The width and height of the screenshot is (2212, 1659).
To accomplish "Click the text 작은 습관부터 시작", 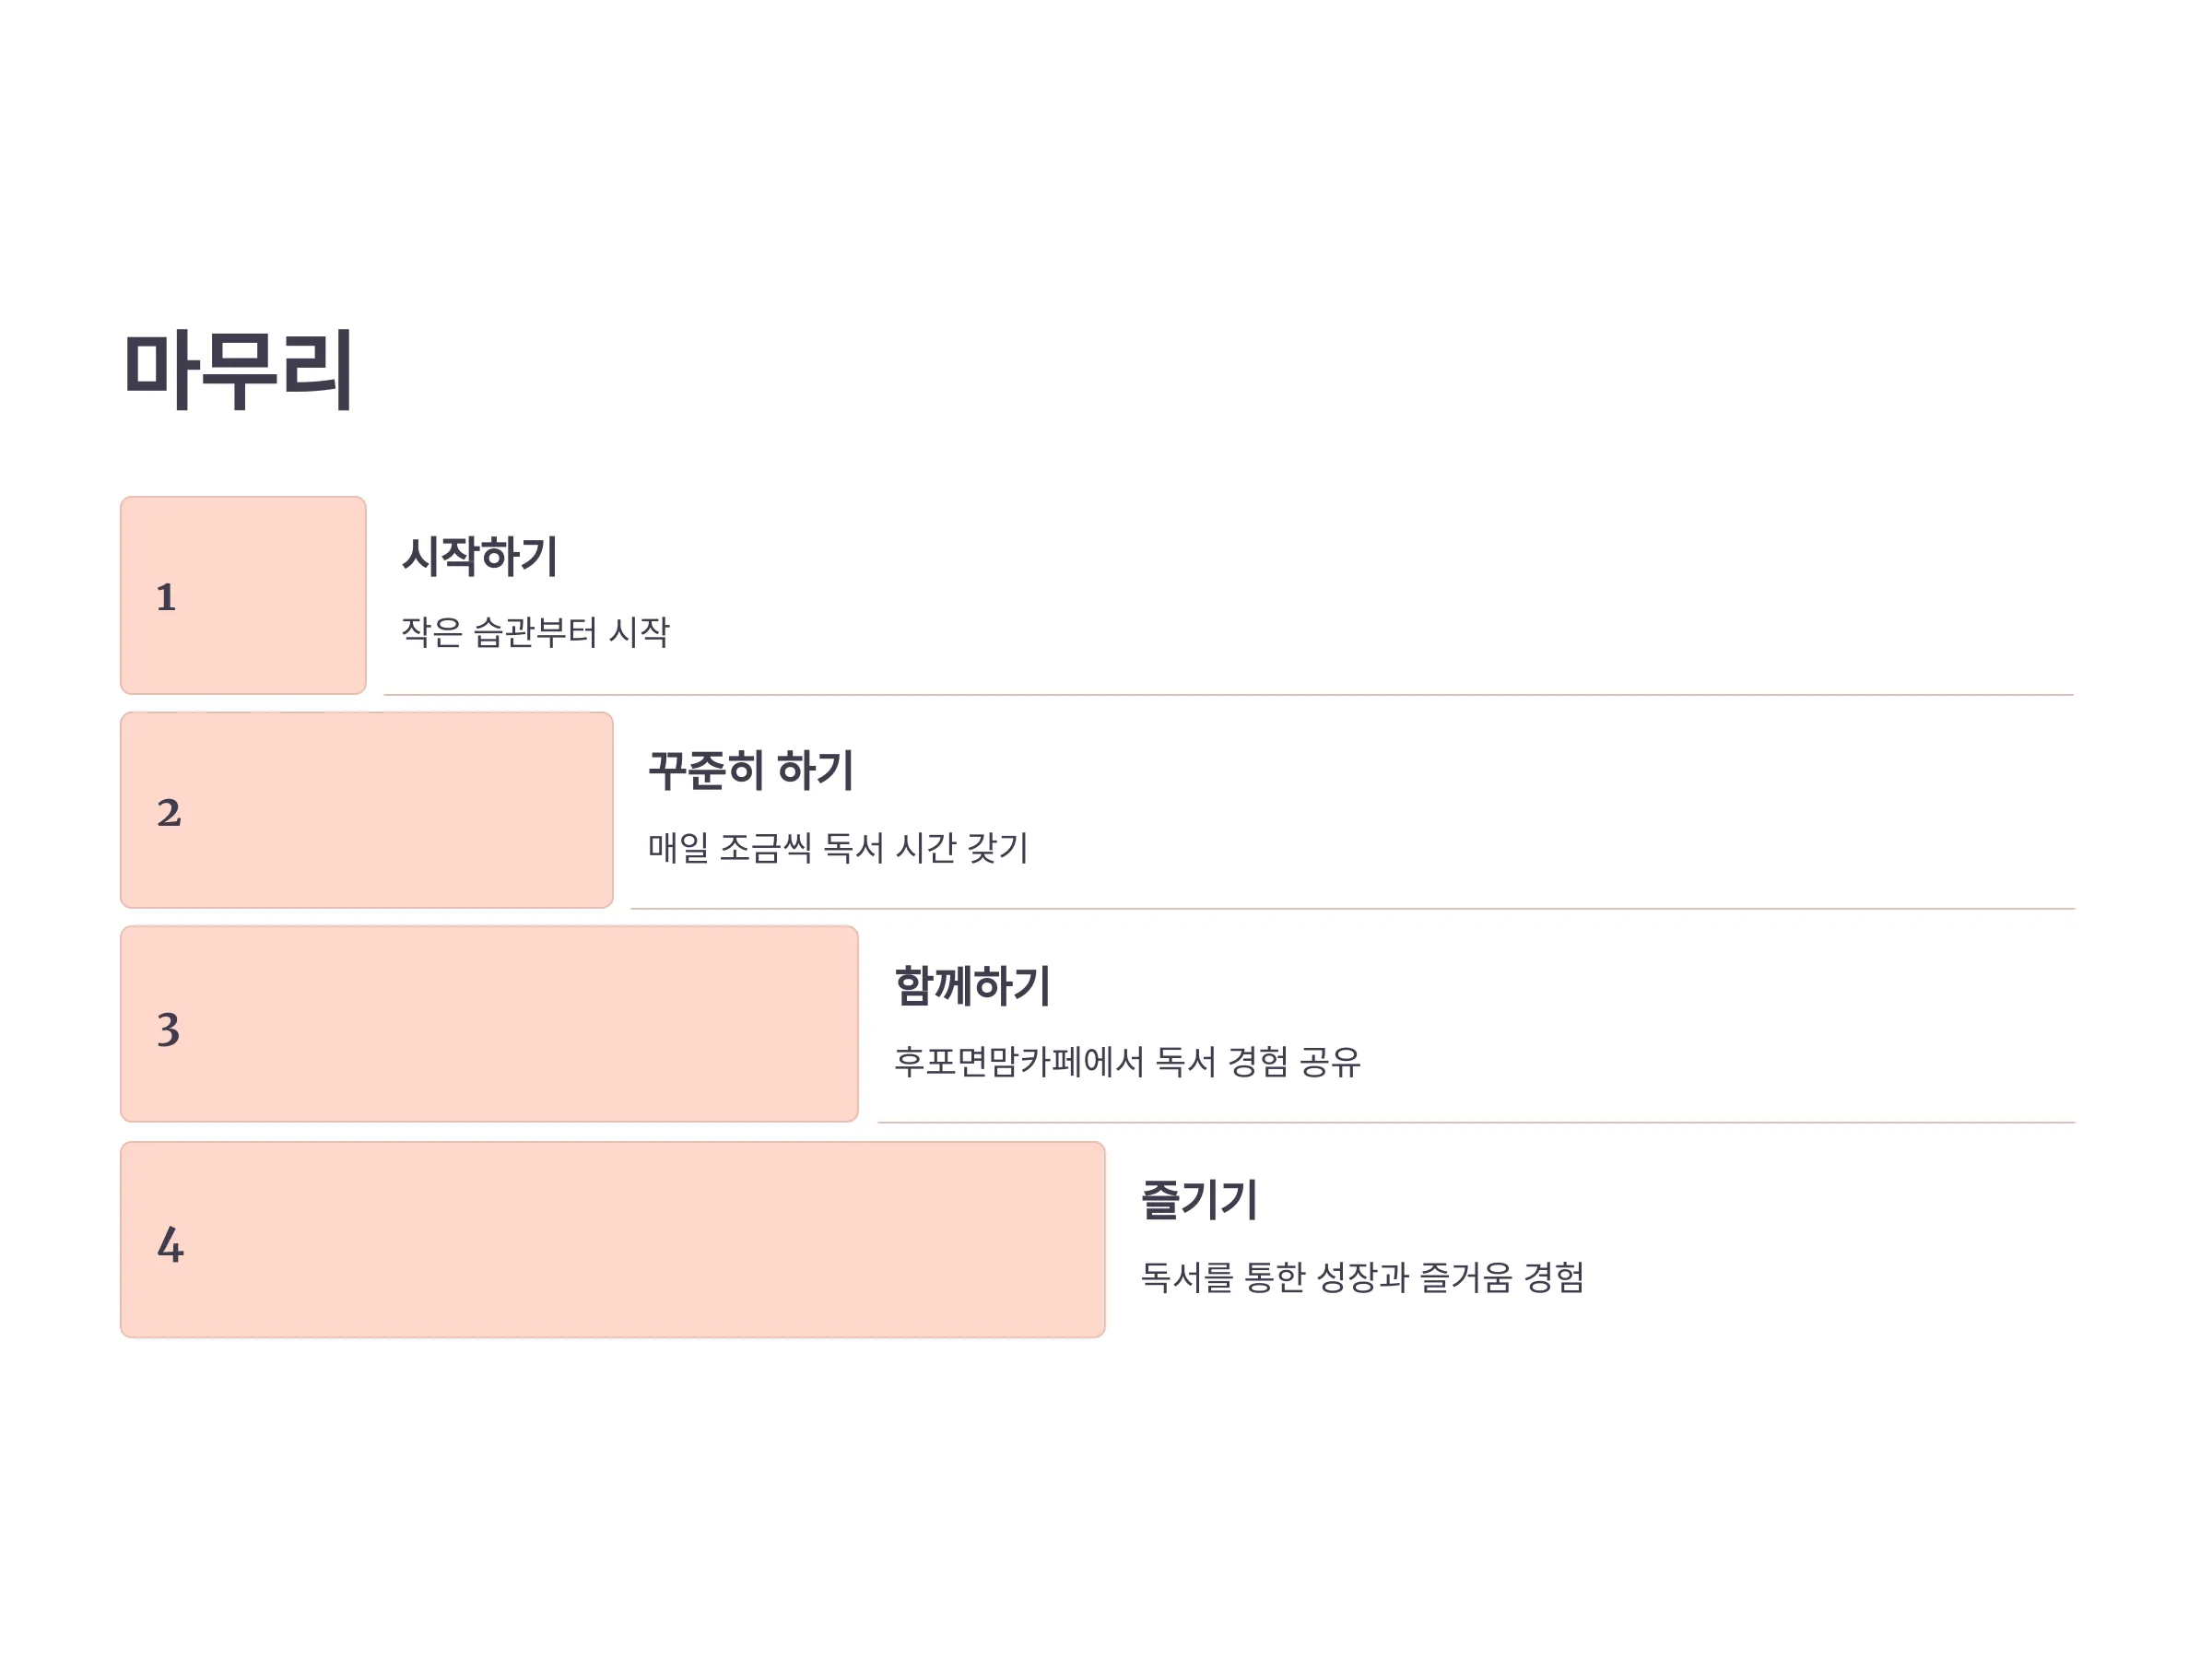I will [x=535, y=632].
